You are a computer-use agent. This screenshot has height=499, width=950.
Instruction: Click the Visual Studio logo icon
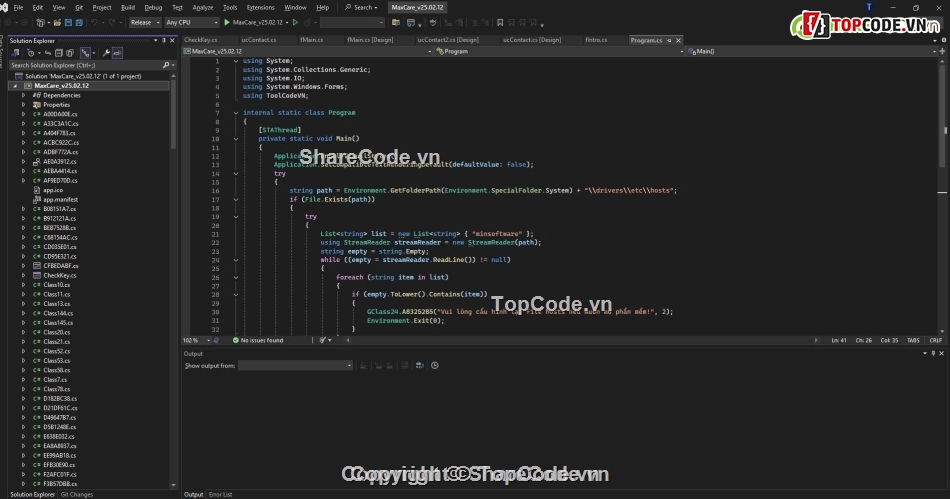pos(4,7)
